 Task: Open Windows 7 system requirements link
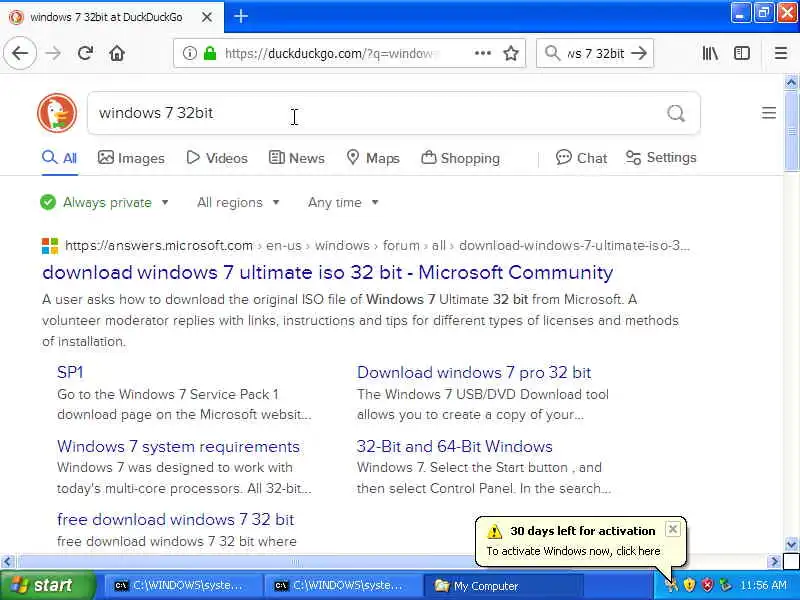(178, 446)
